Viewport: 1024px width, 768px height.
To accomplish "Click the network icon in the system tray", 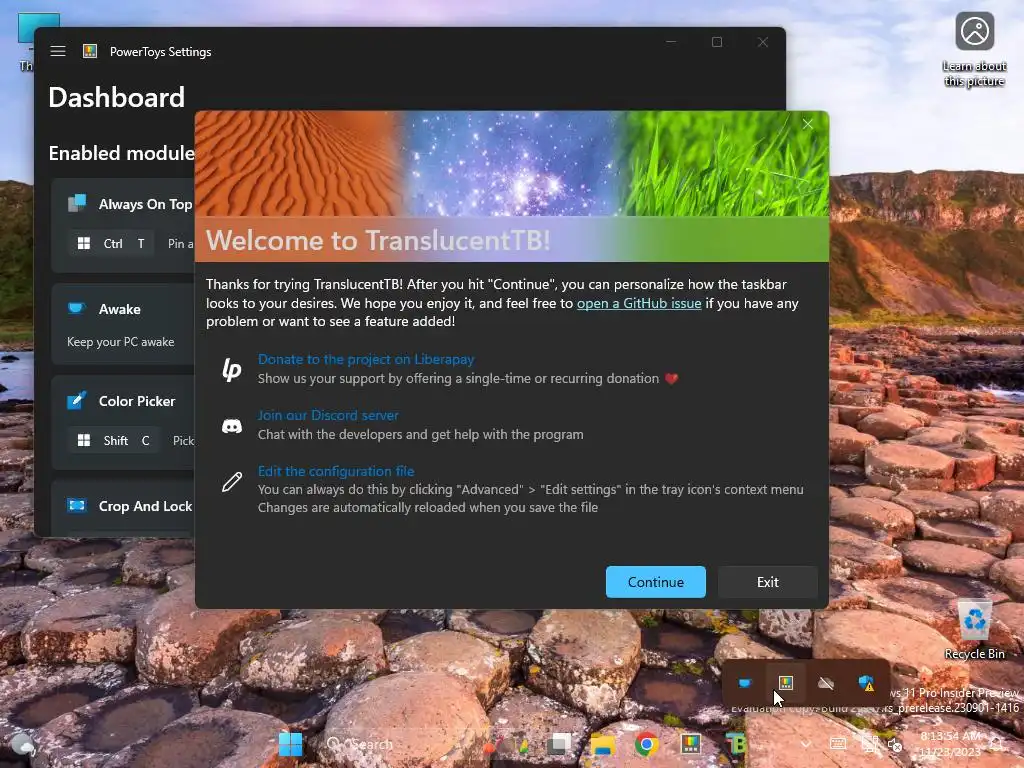I will click(x=870, y=744).
